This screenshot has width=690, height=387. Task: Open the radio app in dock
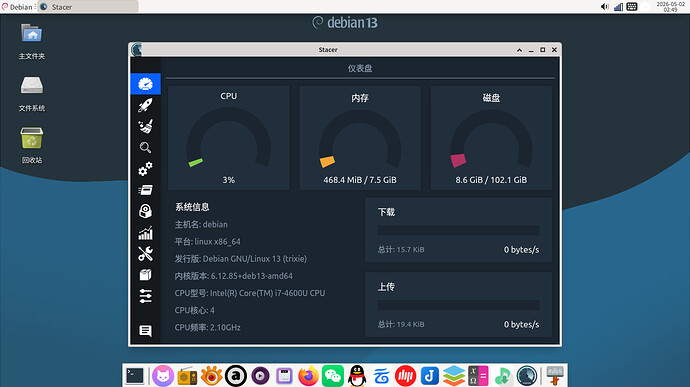(187, 376)
